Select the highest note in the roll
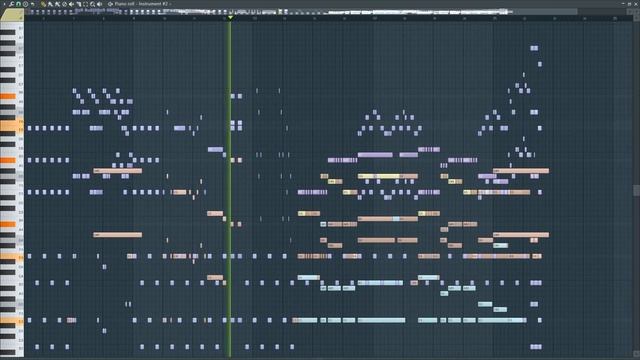The image size is (640, 360). pyautogui.click(x=534, y=48)
